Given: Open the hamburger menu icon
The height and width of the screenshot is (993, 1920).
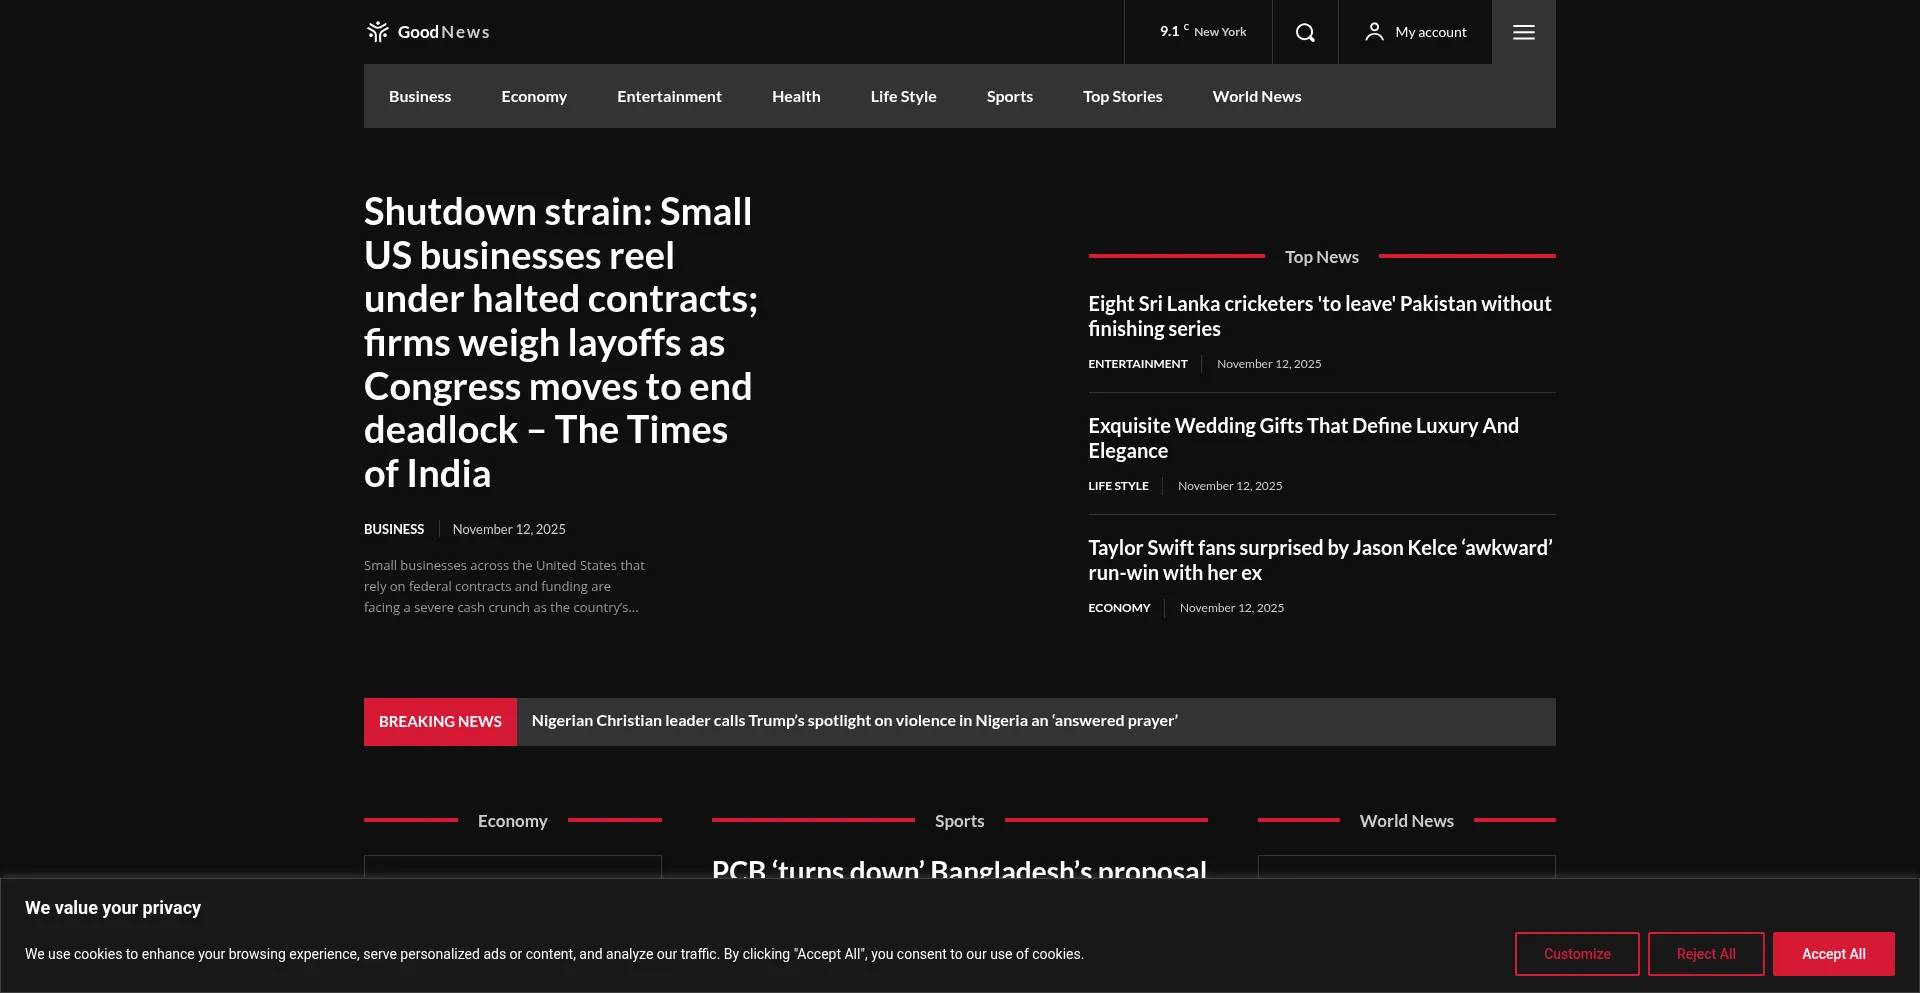Looking at the screenshot, I should (x=1523, y=32).
